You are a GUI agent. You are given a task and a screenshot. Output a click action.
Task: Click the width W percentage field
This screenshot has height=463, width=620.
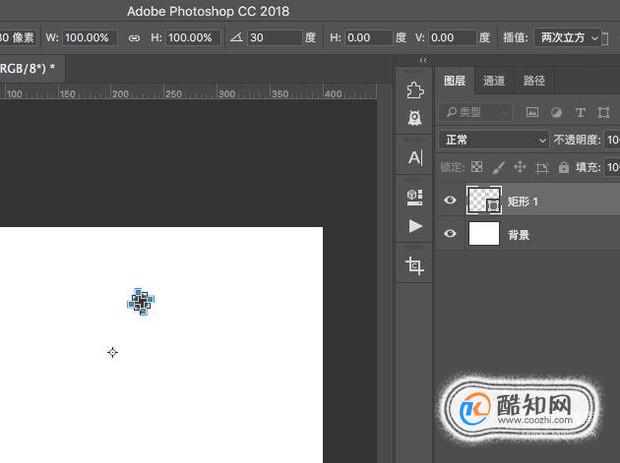click(90, 38)
